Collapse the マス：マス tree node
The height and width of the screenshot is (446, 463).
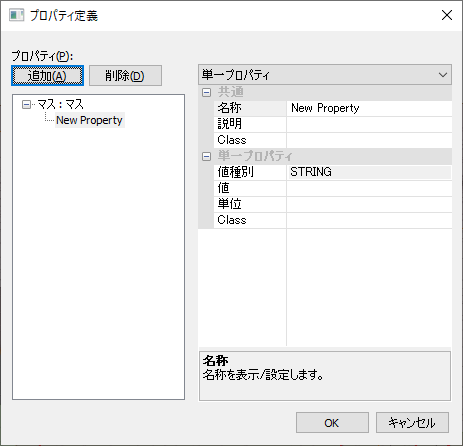point(26,105)
